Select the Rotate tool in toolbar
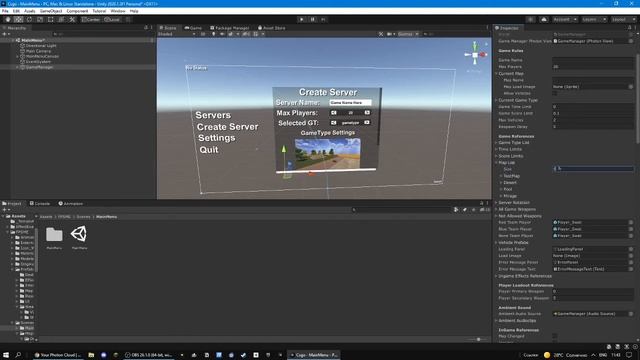Screen dimensions: 640x360 tap(29, 19)
